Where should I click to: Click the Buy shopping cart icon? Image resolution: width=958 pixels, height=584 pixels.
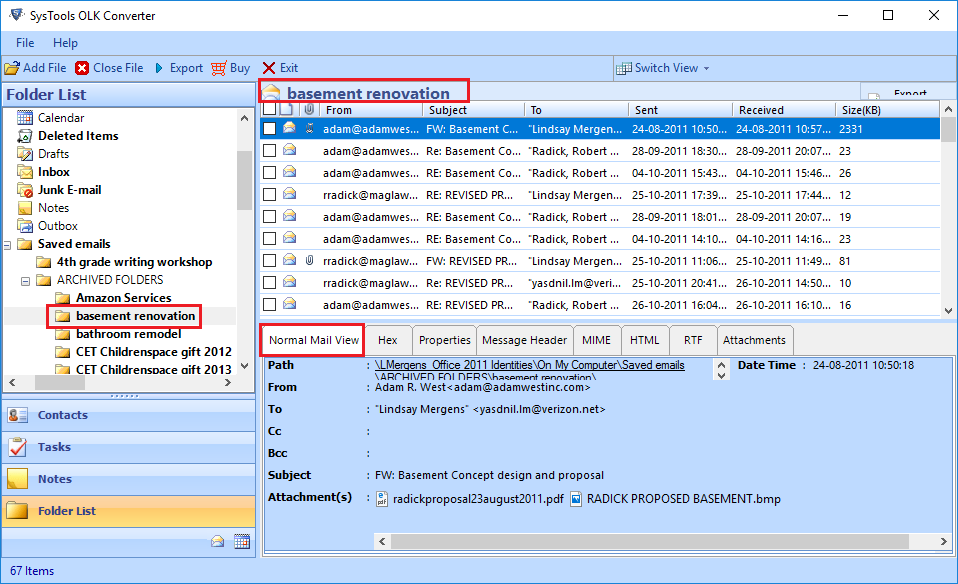tap(219, 68)
